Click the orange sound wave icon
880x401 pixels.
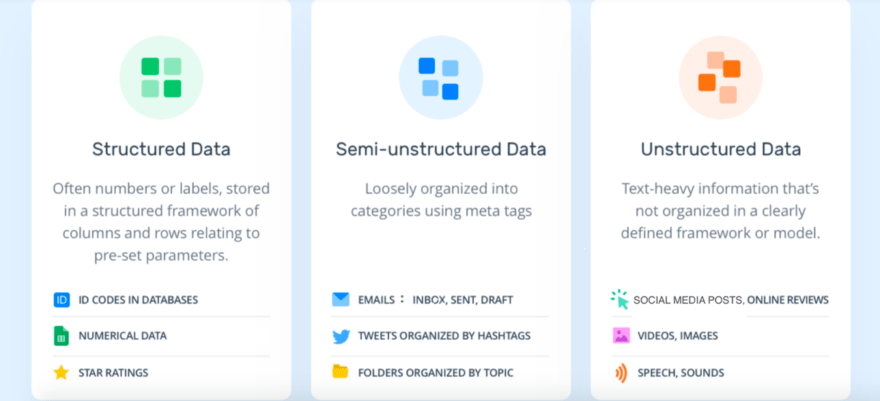(x=621, y=373)
